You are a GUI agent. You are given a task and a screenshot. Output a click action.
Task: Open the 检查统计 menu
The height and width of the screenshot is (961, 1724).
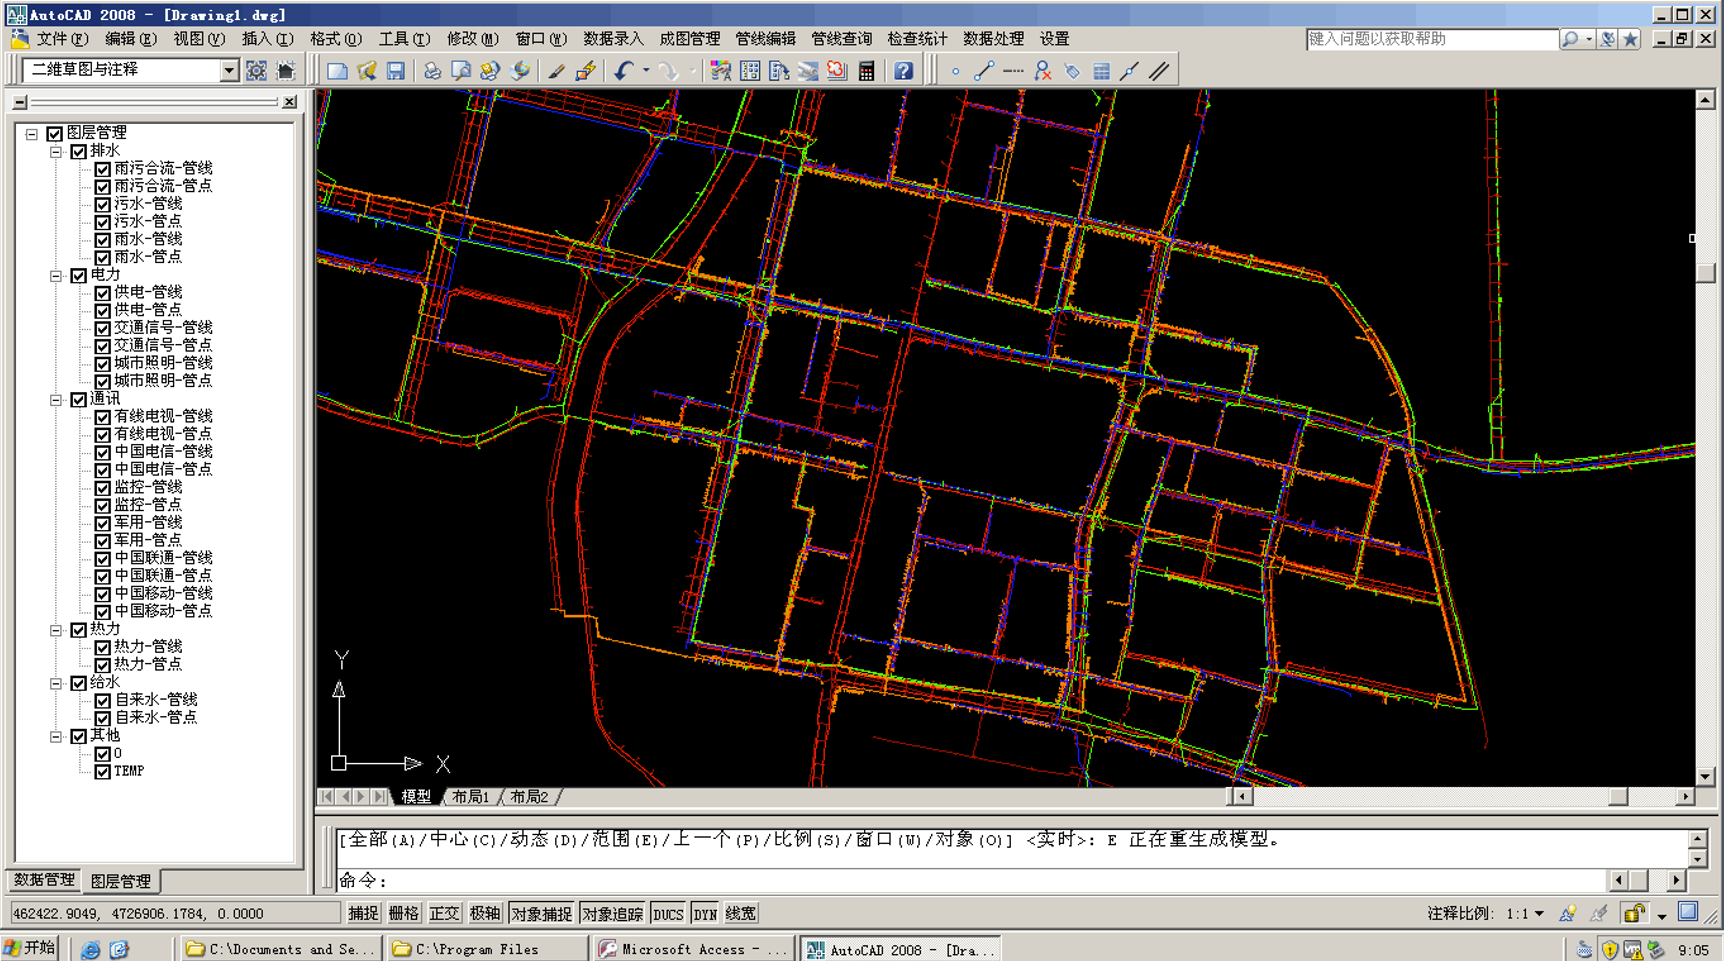[x=917, y=39]
